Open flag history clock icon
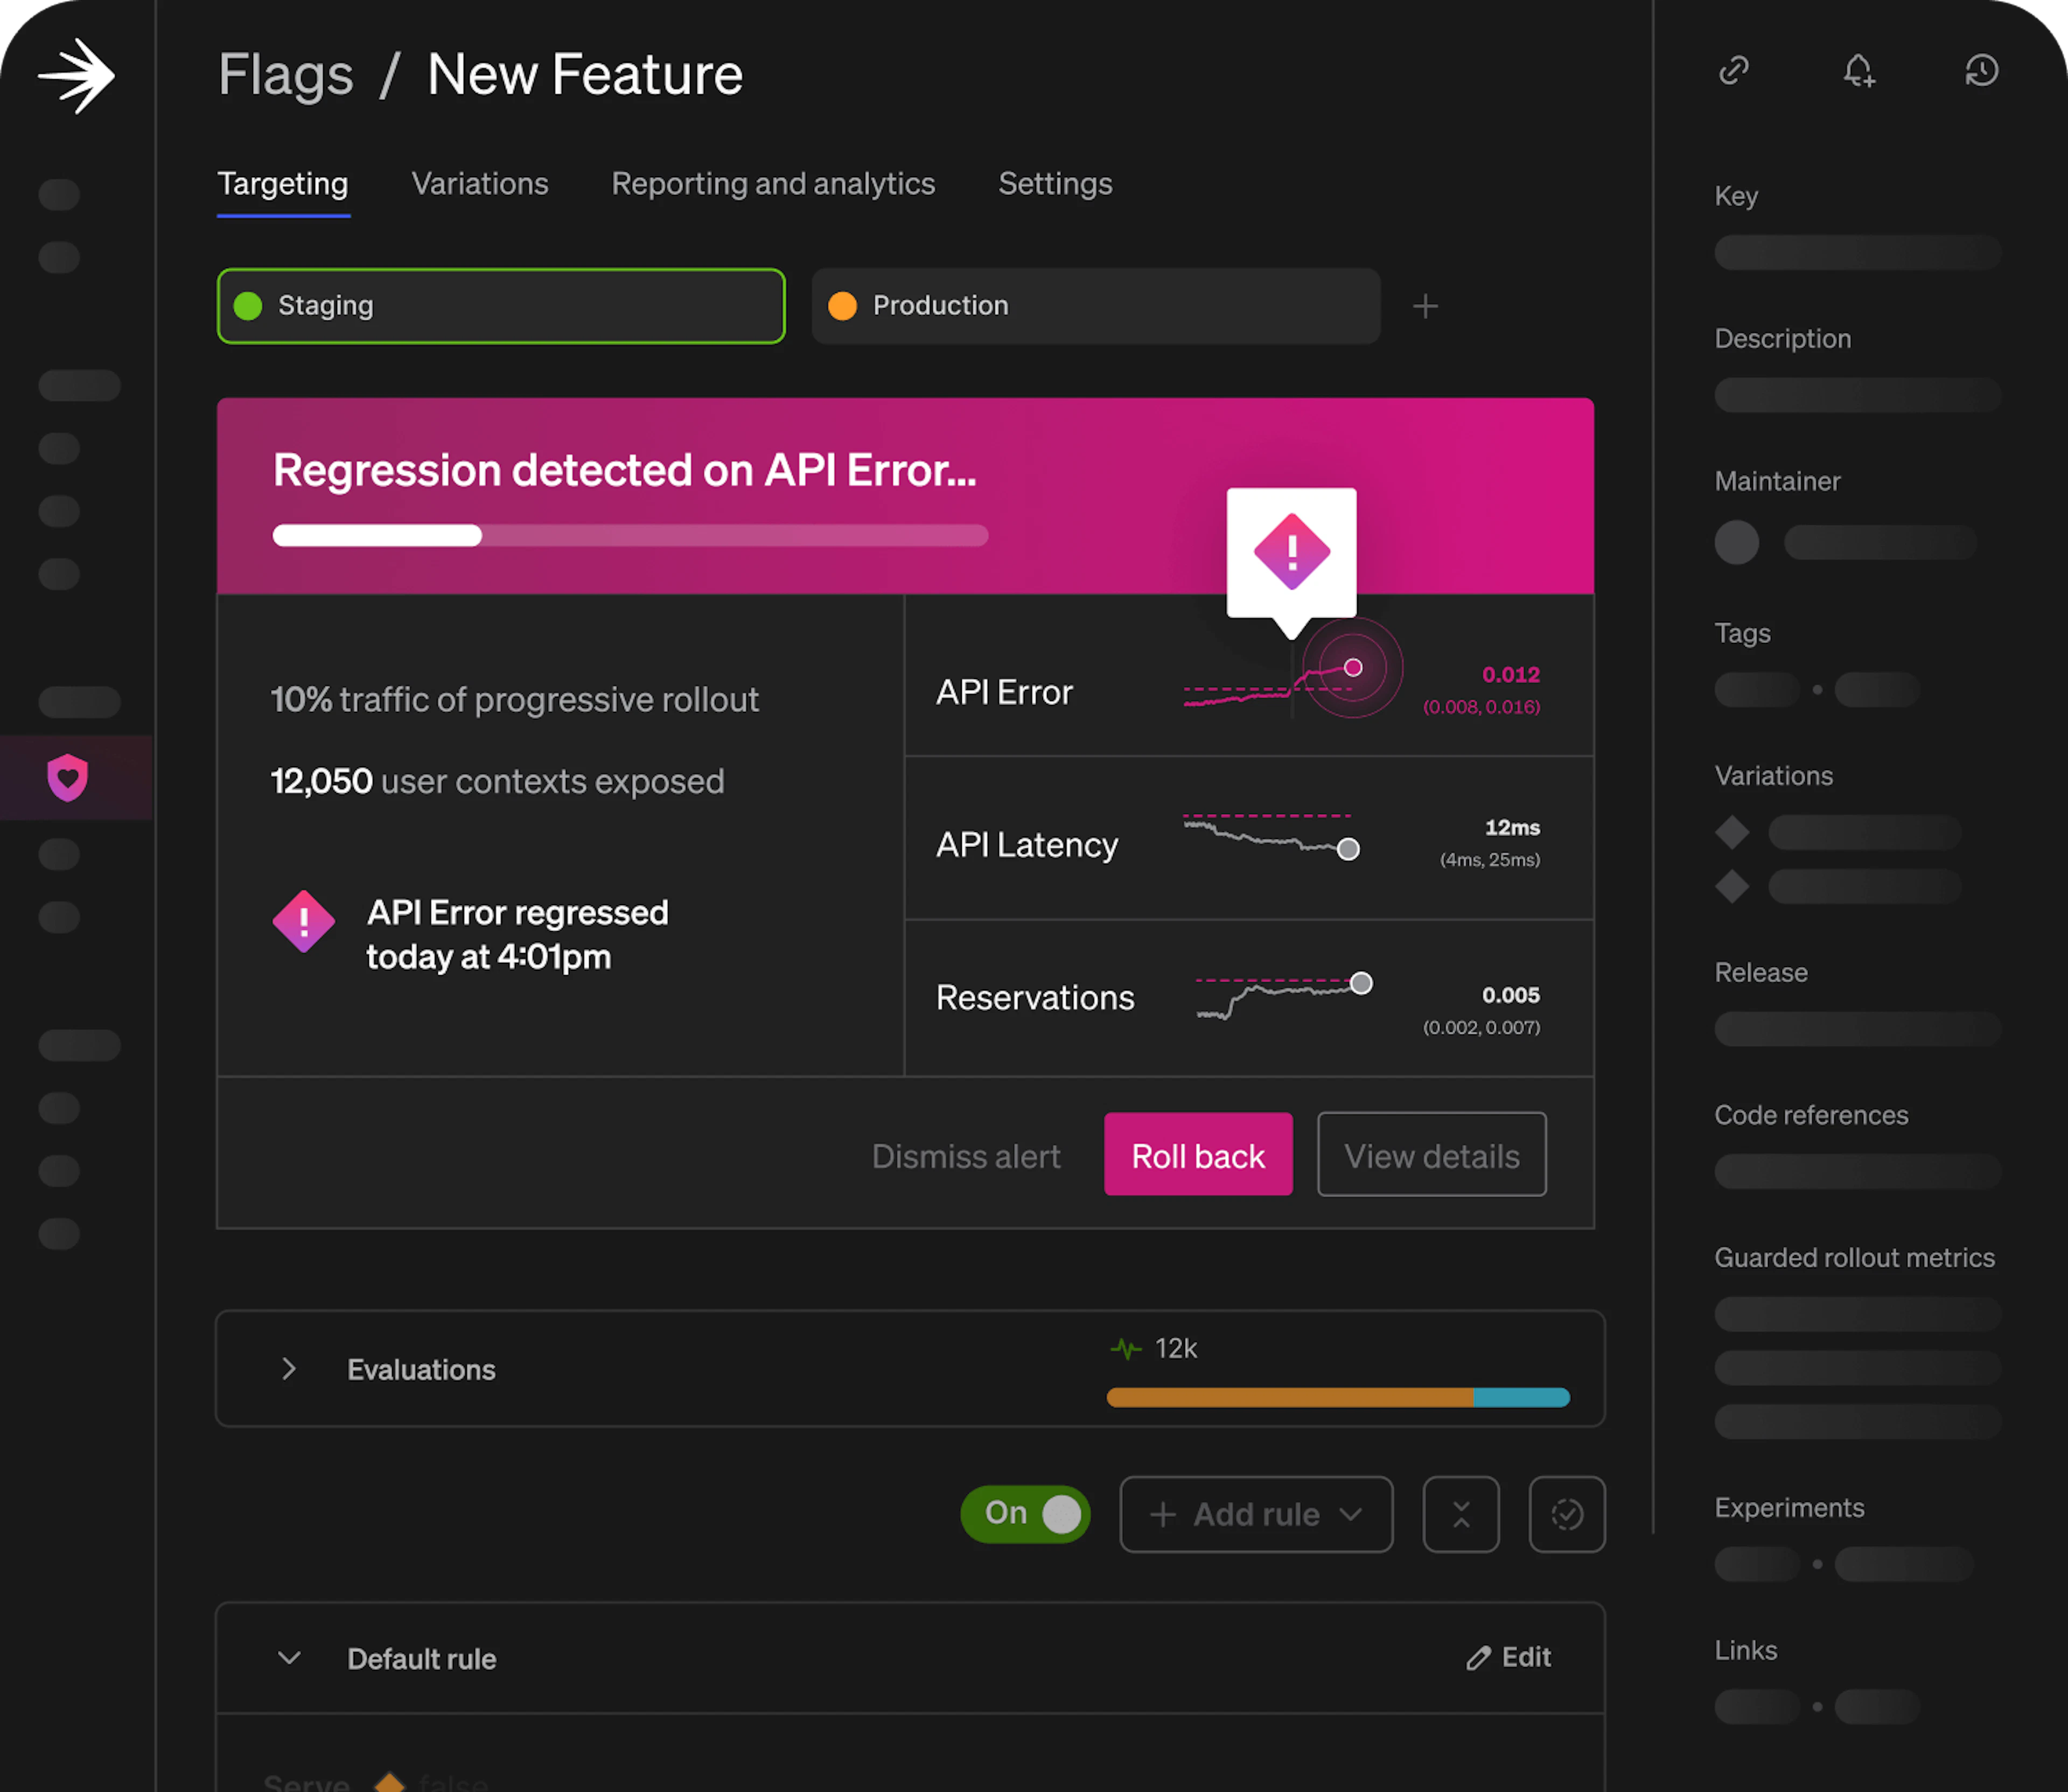 tap(1981, 70)
